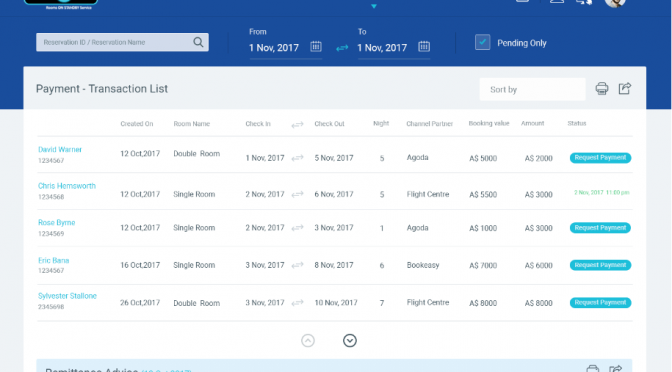Viewport: 672px width, 372px height.
Task: Click the Channel Partner column header
Action: click(429, 124)
